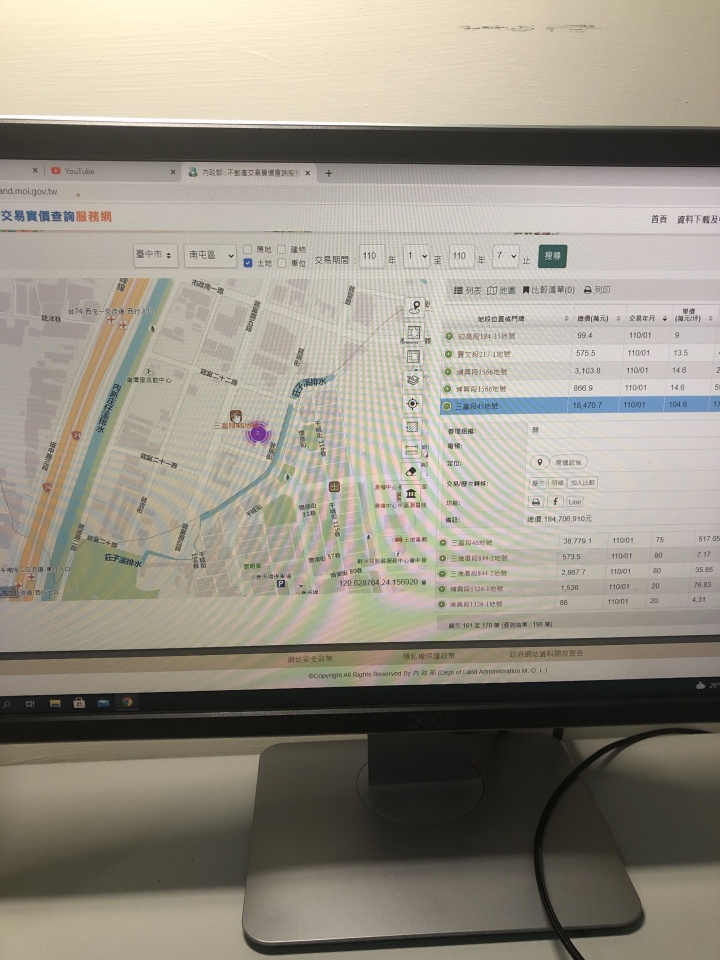Click the 周邊設施 nearby facilities button
Image resolution: width=720 pixels, height=960 pixels.
(569, 462)
